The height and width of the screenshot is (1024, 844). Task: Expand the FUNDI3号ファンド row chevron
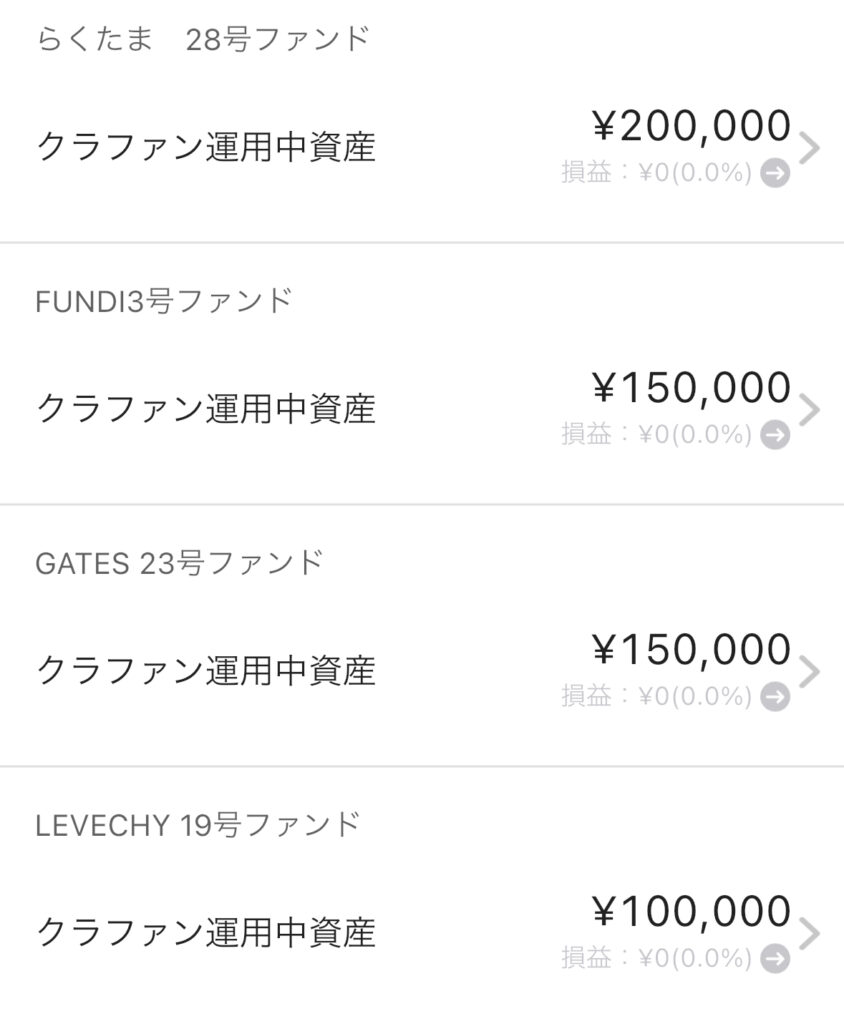click(810, 410)
